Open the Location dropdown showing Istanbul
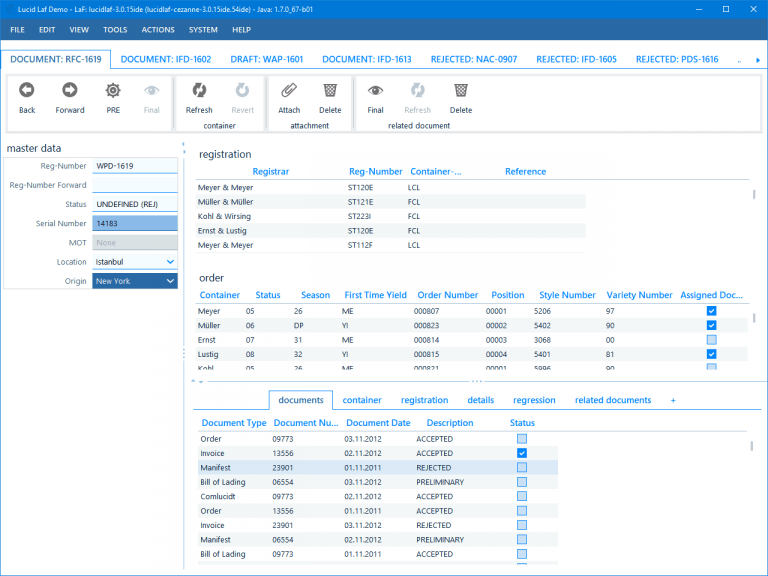The width and height of the screenshot is (768, 576). tap(170, 262)
